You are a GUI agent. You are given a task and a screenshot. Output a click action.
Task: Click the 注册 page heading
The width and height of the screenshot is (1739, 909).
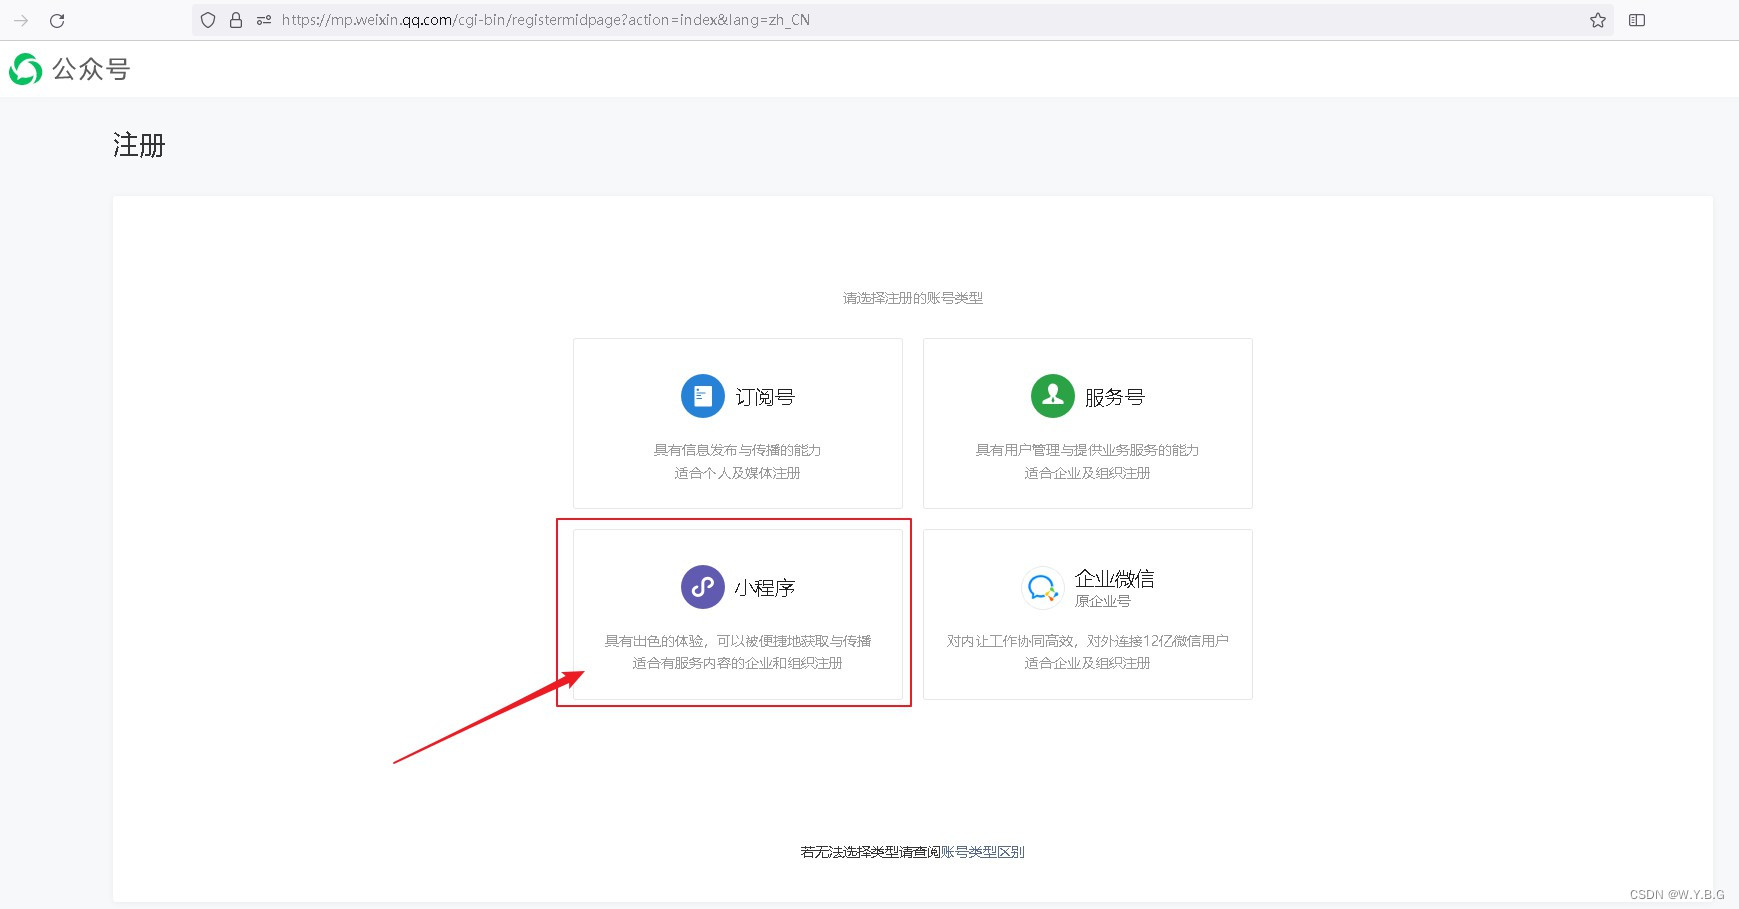(x=139, y=146)
